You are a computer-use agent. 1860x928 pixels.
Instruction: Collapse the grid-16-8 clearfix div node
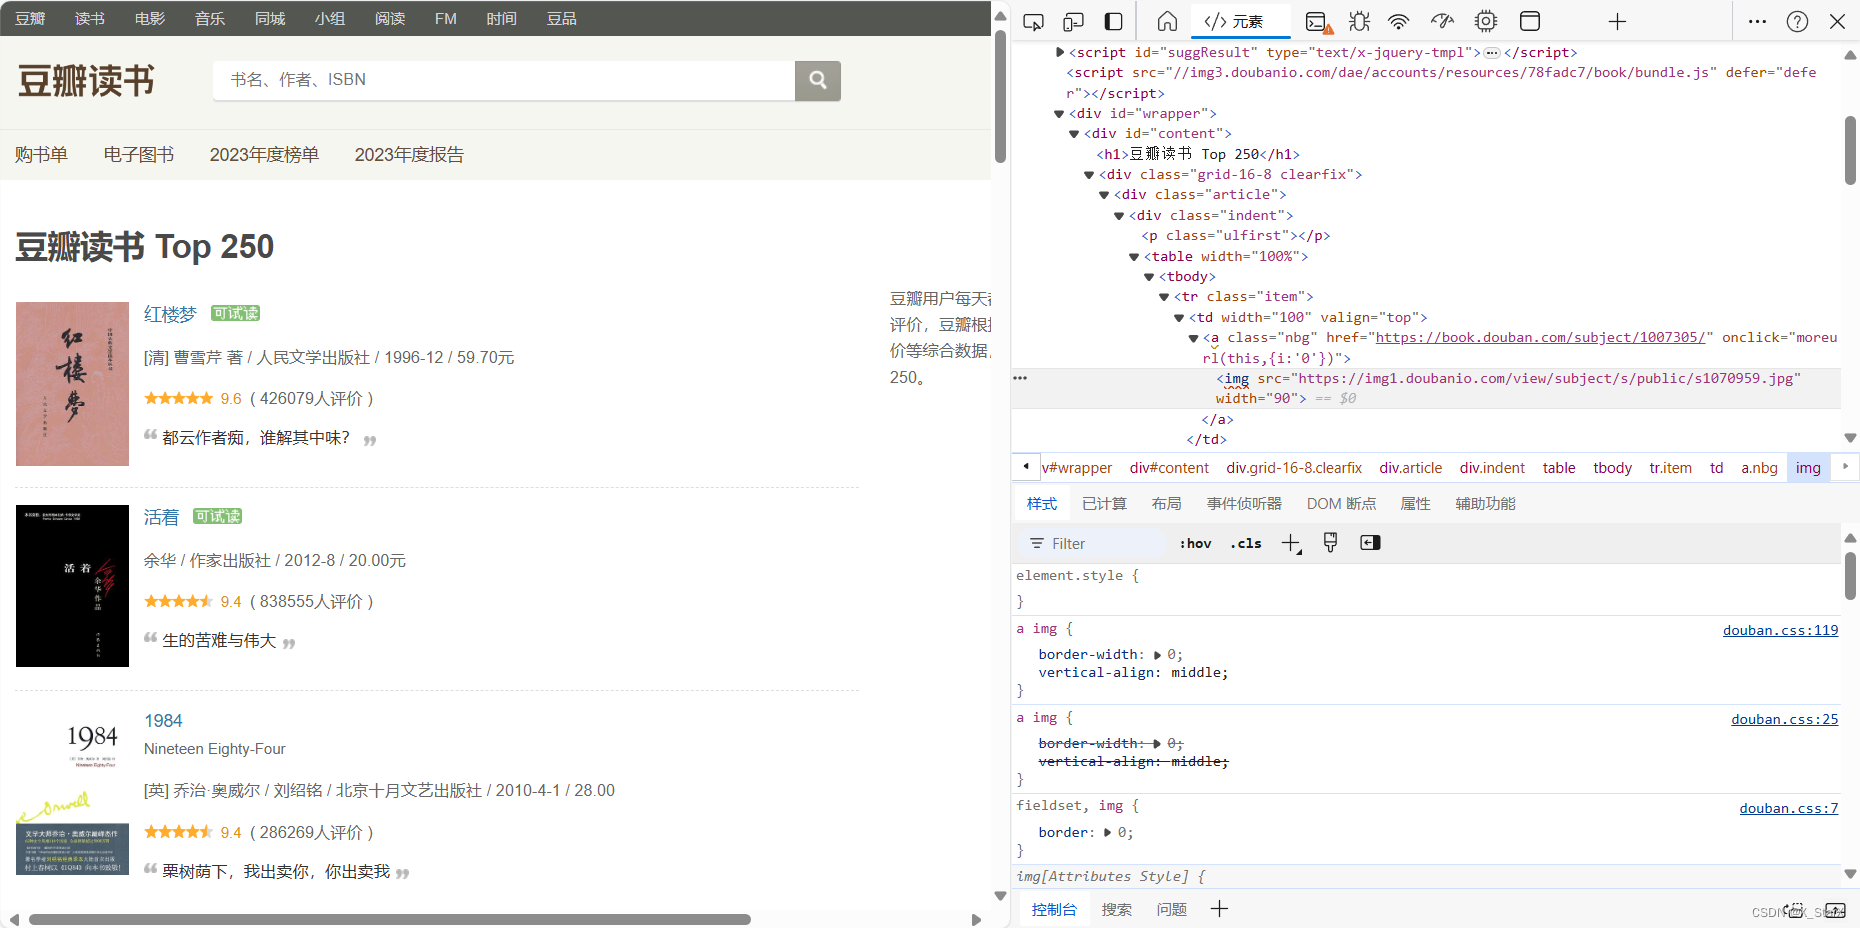tap(1090, 175)
